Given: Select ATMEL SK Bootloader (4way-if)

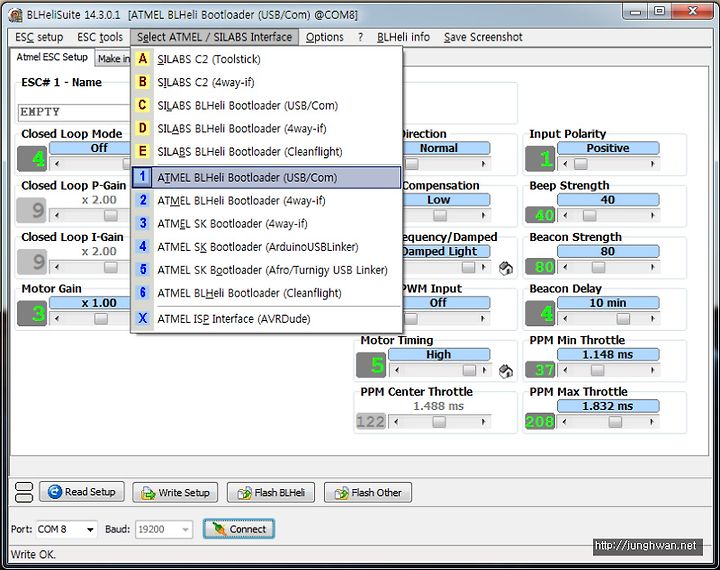Looking at the screenshot, I should click(x=267, y=224).
